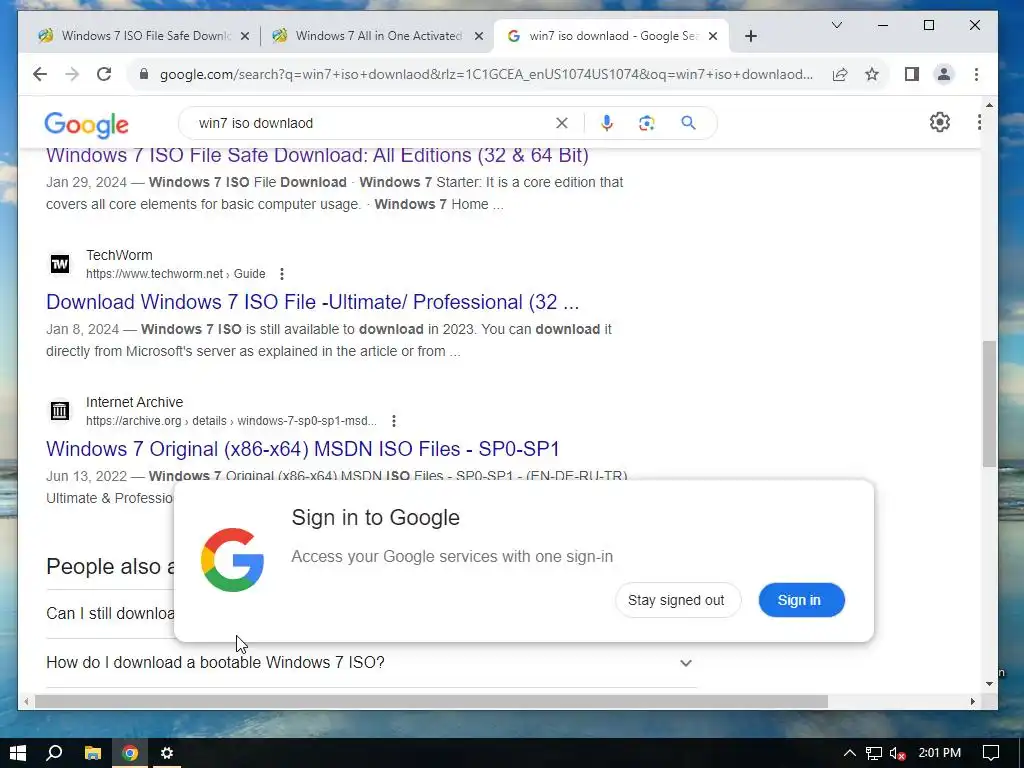
Task: Click the Google logo
Action: click(x=86, y=124)
